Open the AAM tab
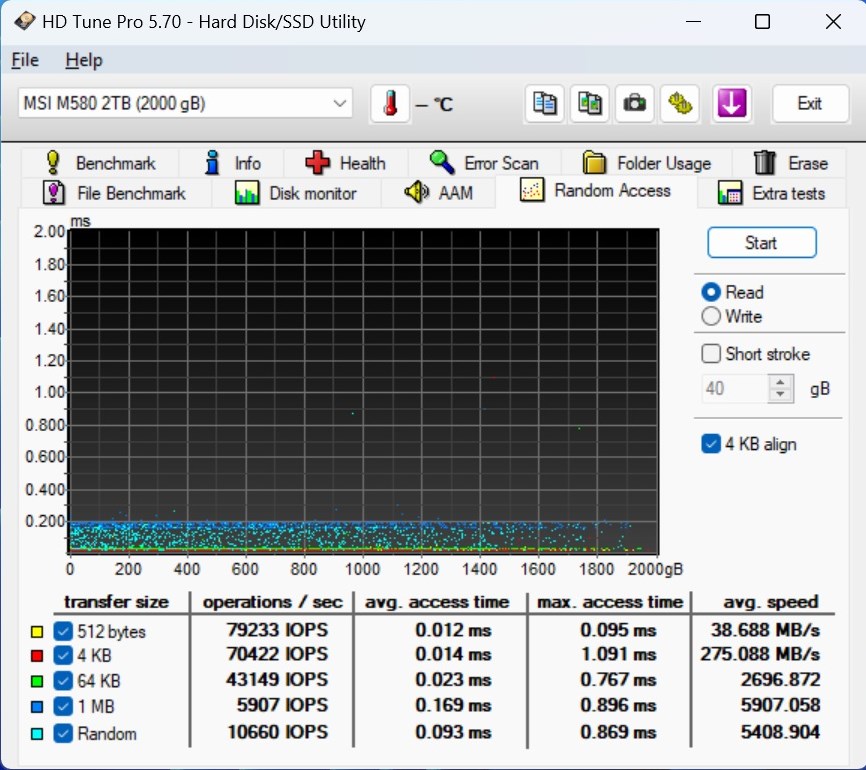Viewport: 866px width, 770px height. pyautogui.click(x=439, y=193)
